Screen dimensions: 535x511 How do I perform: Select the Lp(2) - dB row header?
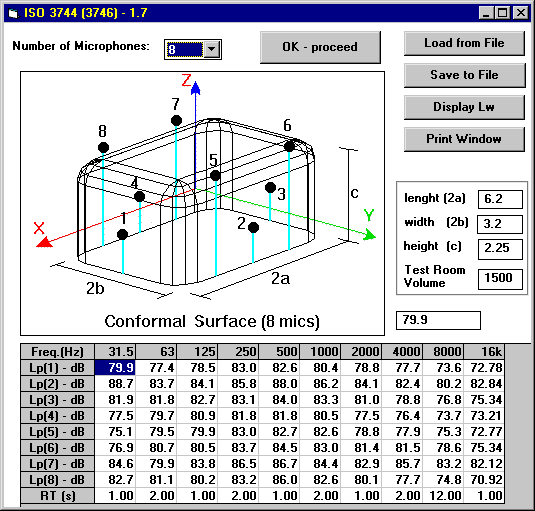click(x=57, y=384)
